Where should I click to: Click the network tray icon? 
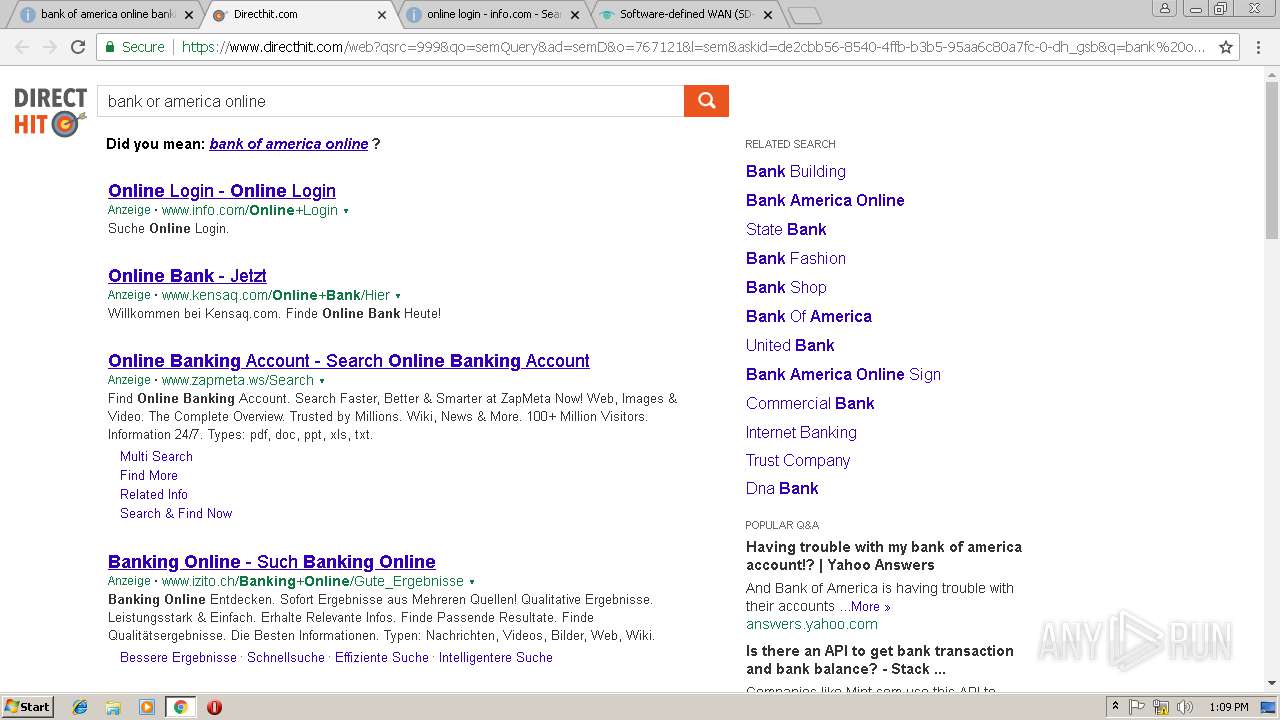point(1161,707)
